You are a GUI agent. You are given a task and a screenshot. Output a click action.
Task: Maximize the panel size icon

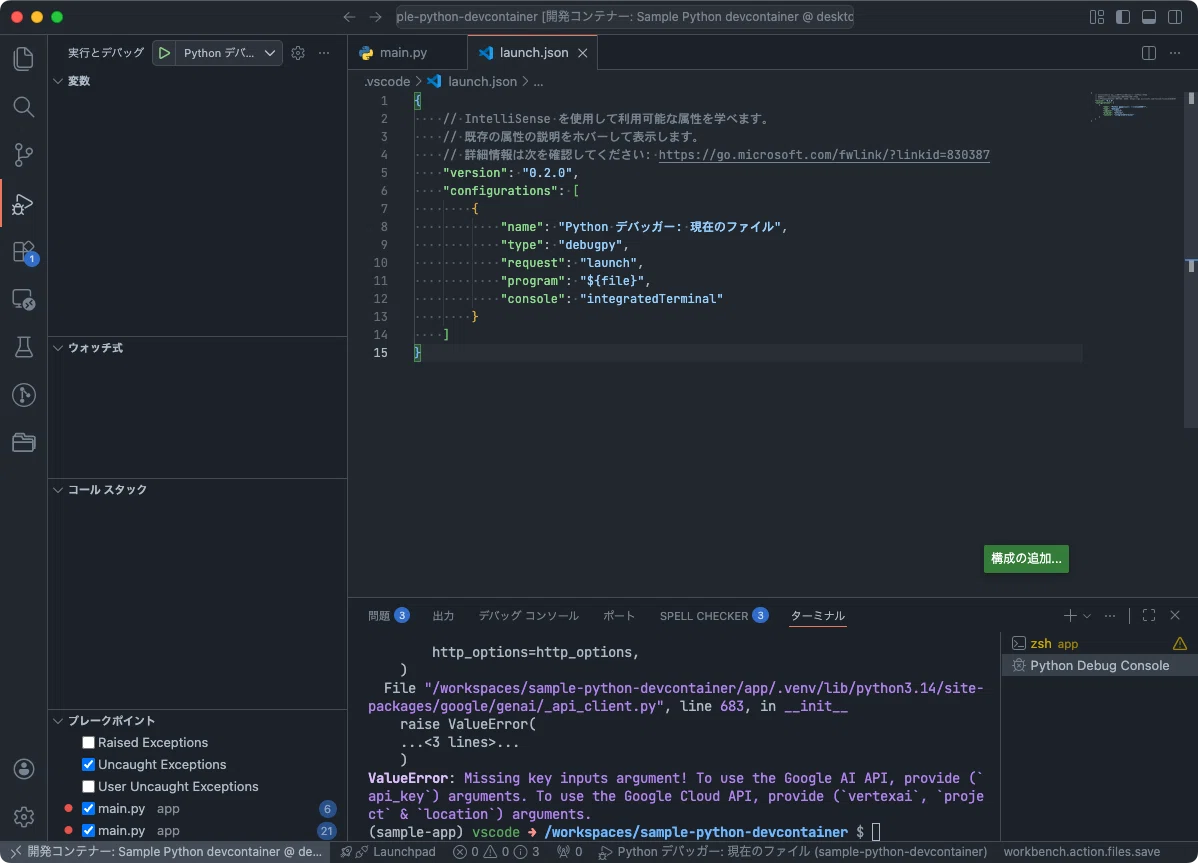(1149, 616)
